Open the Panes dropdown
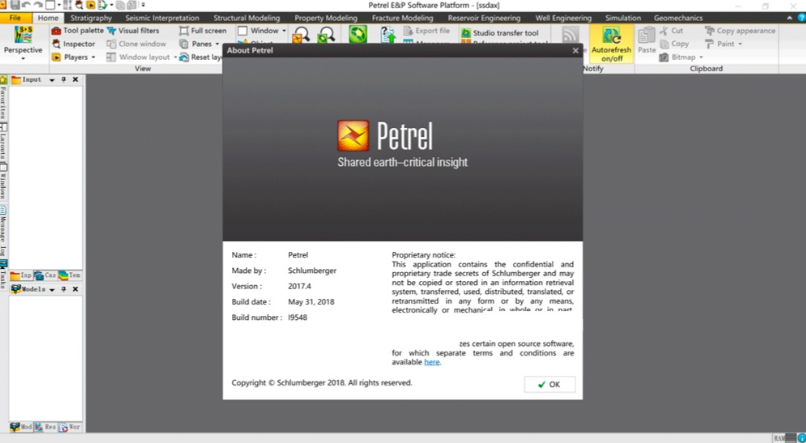 click(x=216, y=44)
